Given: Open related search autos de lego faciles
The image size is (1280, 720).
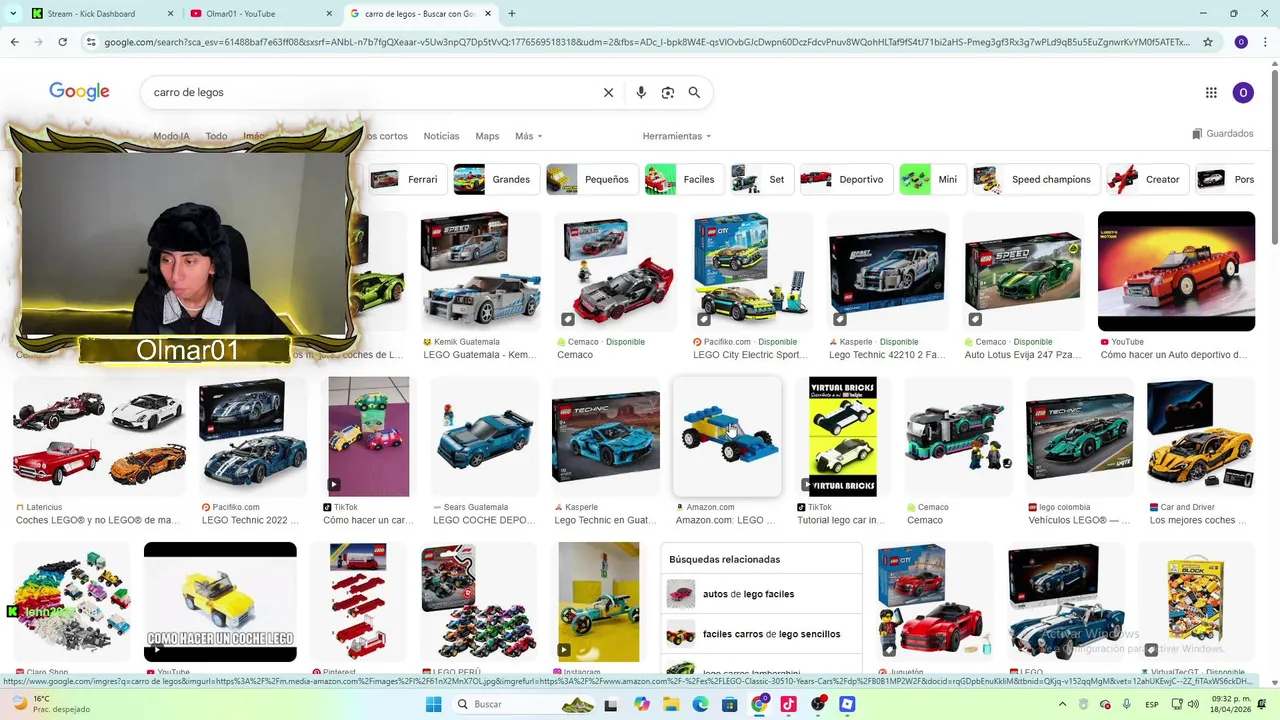Looking at the screenshot, I should [x=761, y=594].
